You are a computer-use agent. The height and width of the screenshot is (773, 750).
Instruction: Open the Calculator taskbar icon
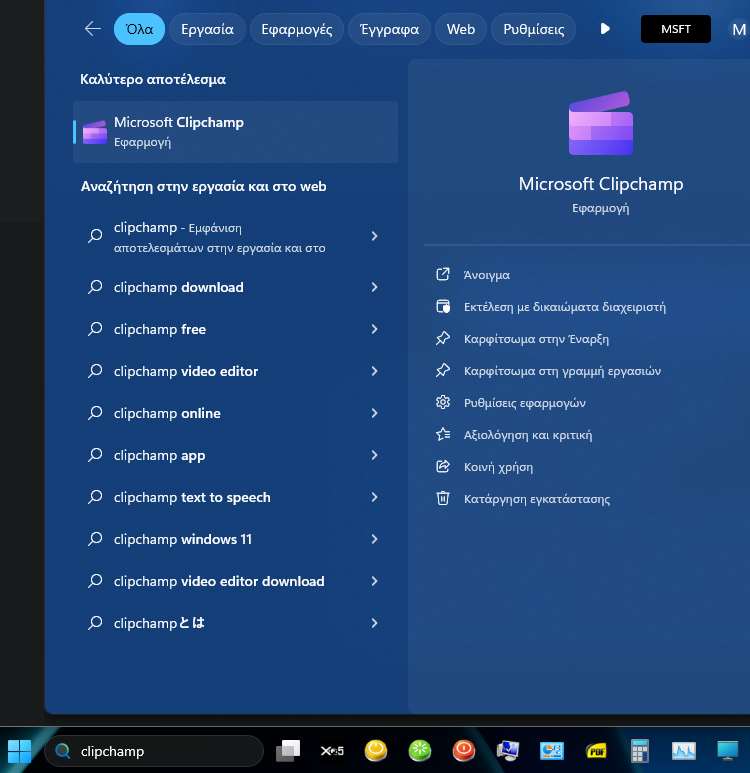tap(640, 751)
